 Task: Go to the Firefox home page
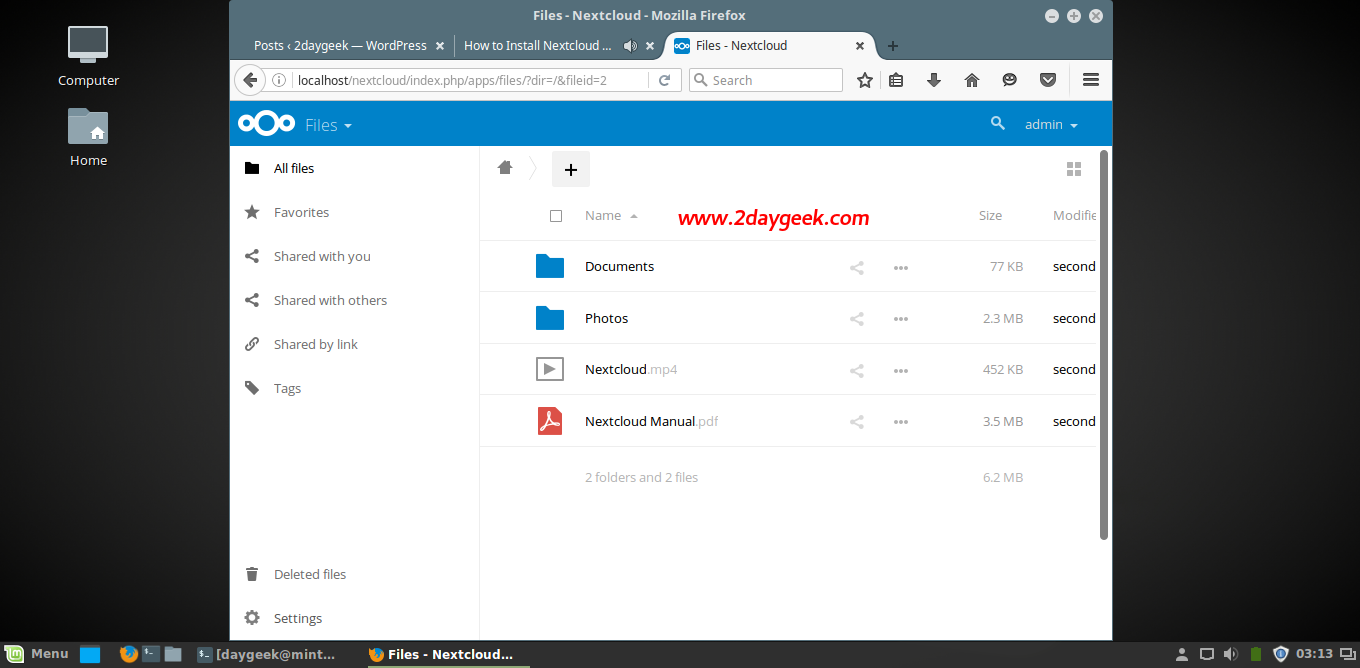click(x=972, y=80)
